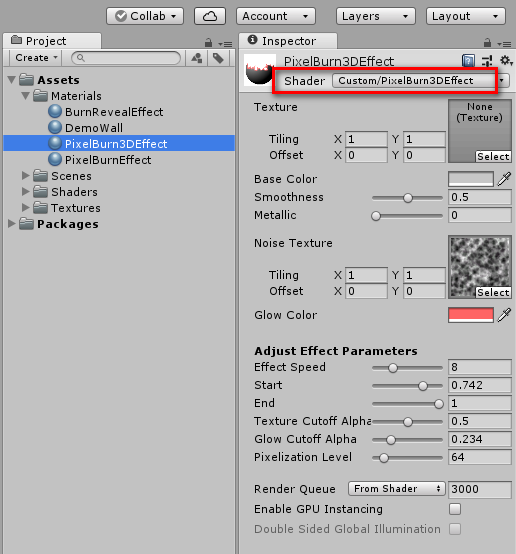Open the Base Color swatch

pos(471,179)
